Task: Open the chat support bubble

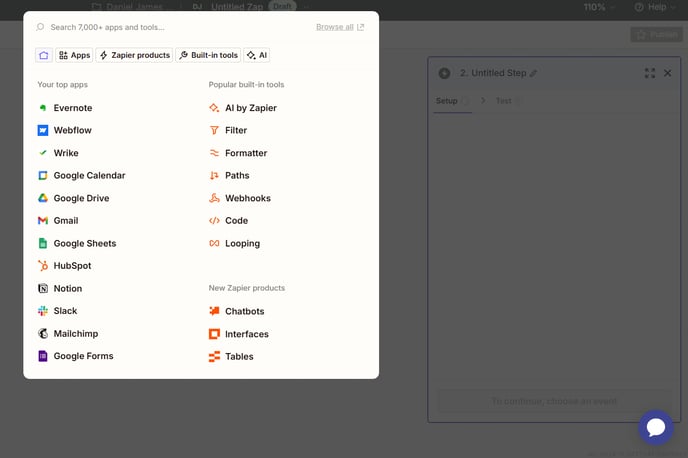Action: pyautogui.click(x=656, y=427)
